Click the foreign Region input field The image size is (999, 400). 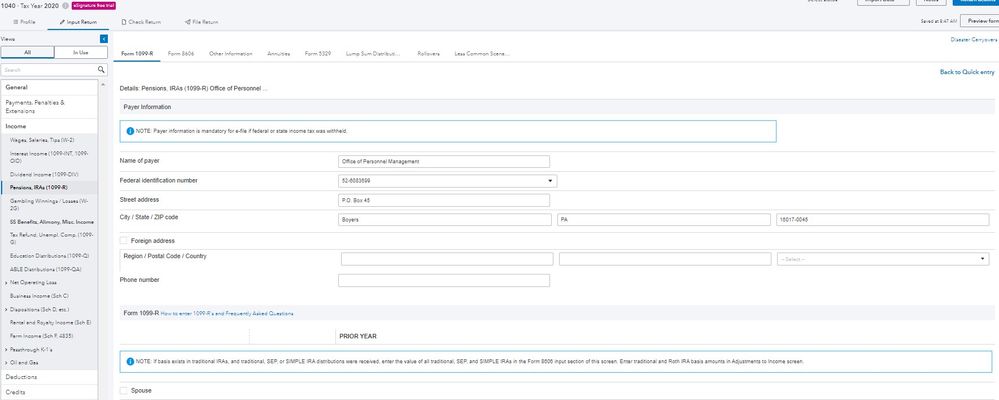(x=447, y=259)
